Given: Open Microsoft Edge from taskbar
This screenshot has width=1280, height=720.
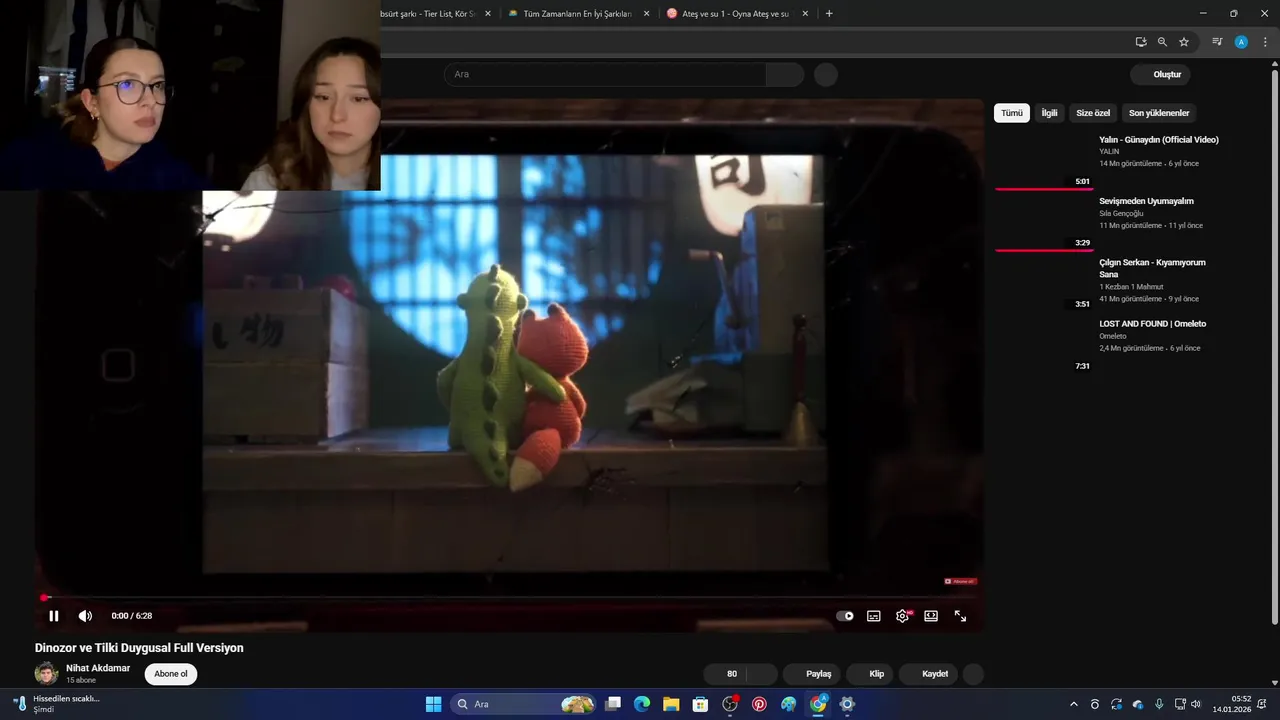Looking at the screenshot, I should (642, 704).
